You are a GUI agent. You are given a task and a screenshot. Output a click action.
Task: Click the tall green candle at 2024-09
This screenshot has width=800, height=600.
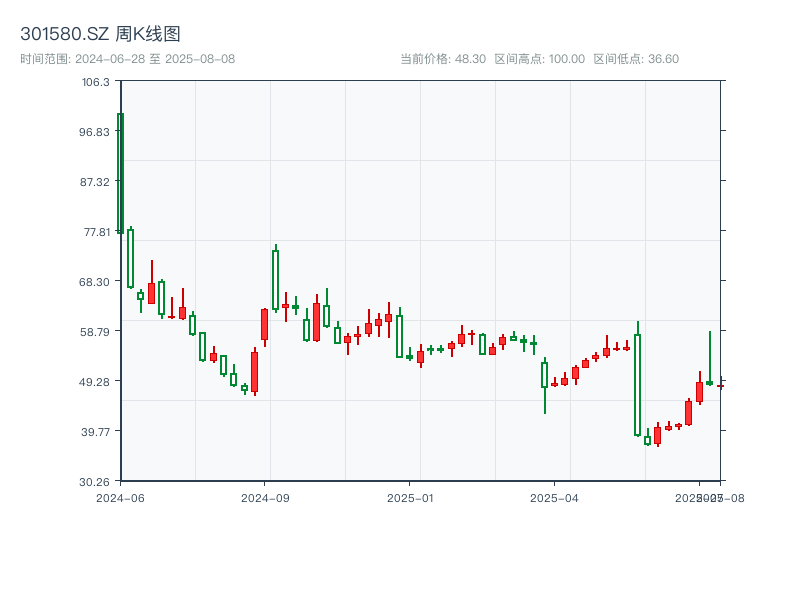click(276, 280)
